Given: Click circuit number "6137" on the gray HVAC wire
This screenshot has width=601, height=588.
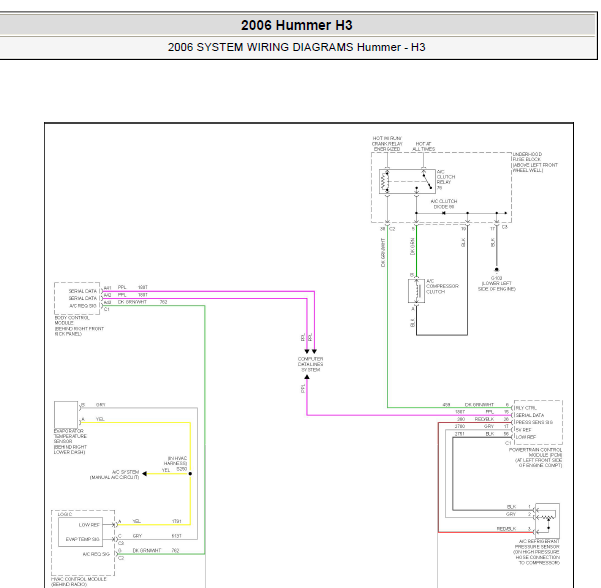Looking at the screenshot, I should (x=177, y=536).
